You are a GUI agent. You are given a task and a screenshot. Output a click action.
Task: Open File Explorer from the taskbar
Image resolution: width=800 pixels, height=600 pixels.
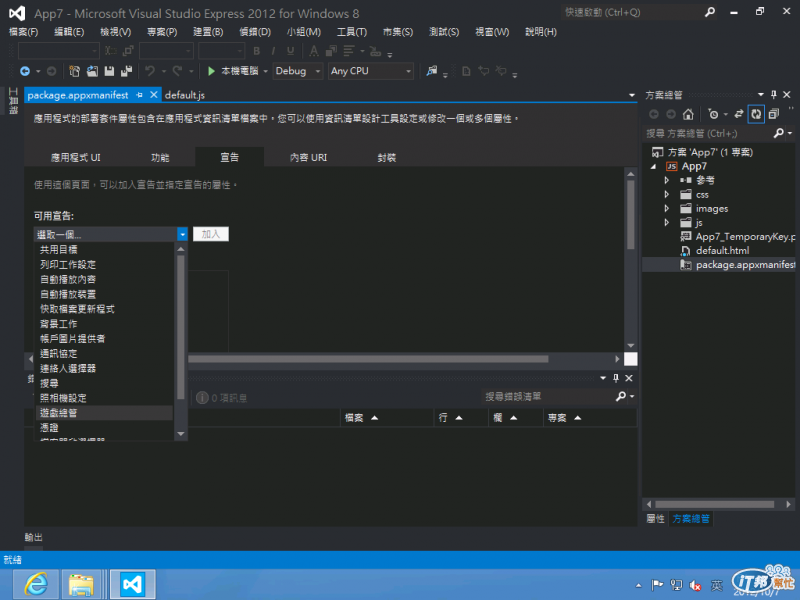[81, 585]
